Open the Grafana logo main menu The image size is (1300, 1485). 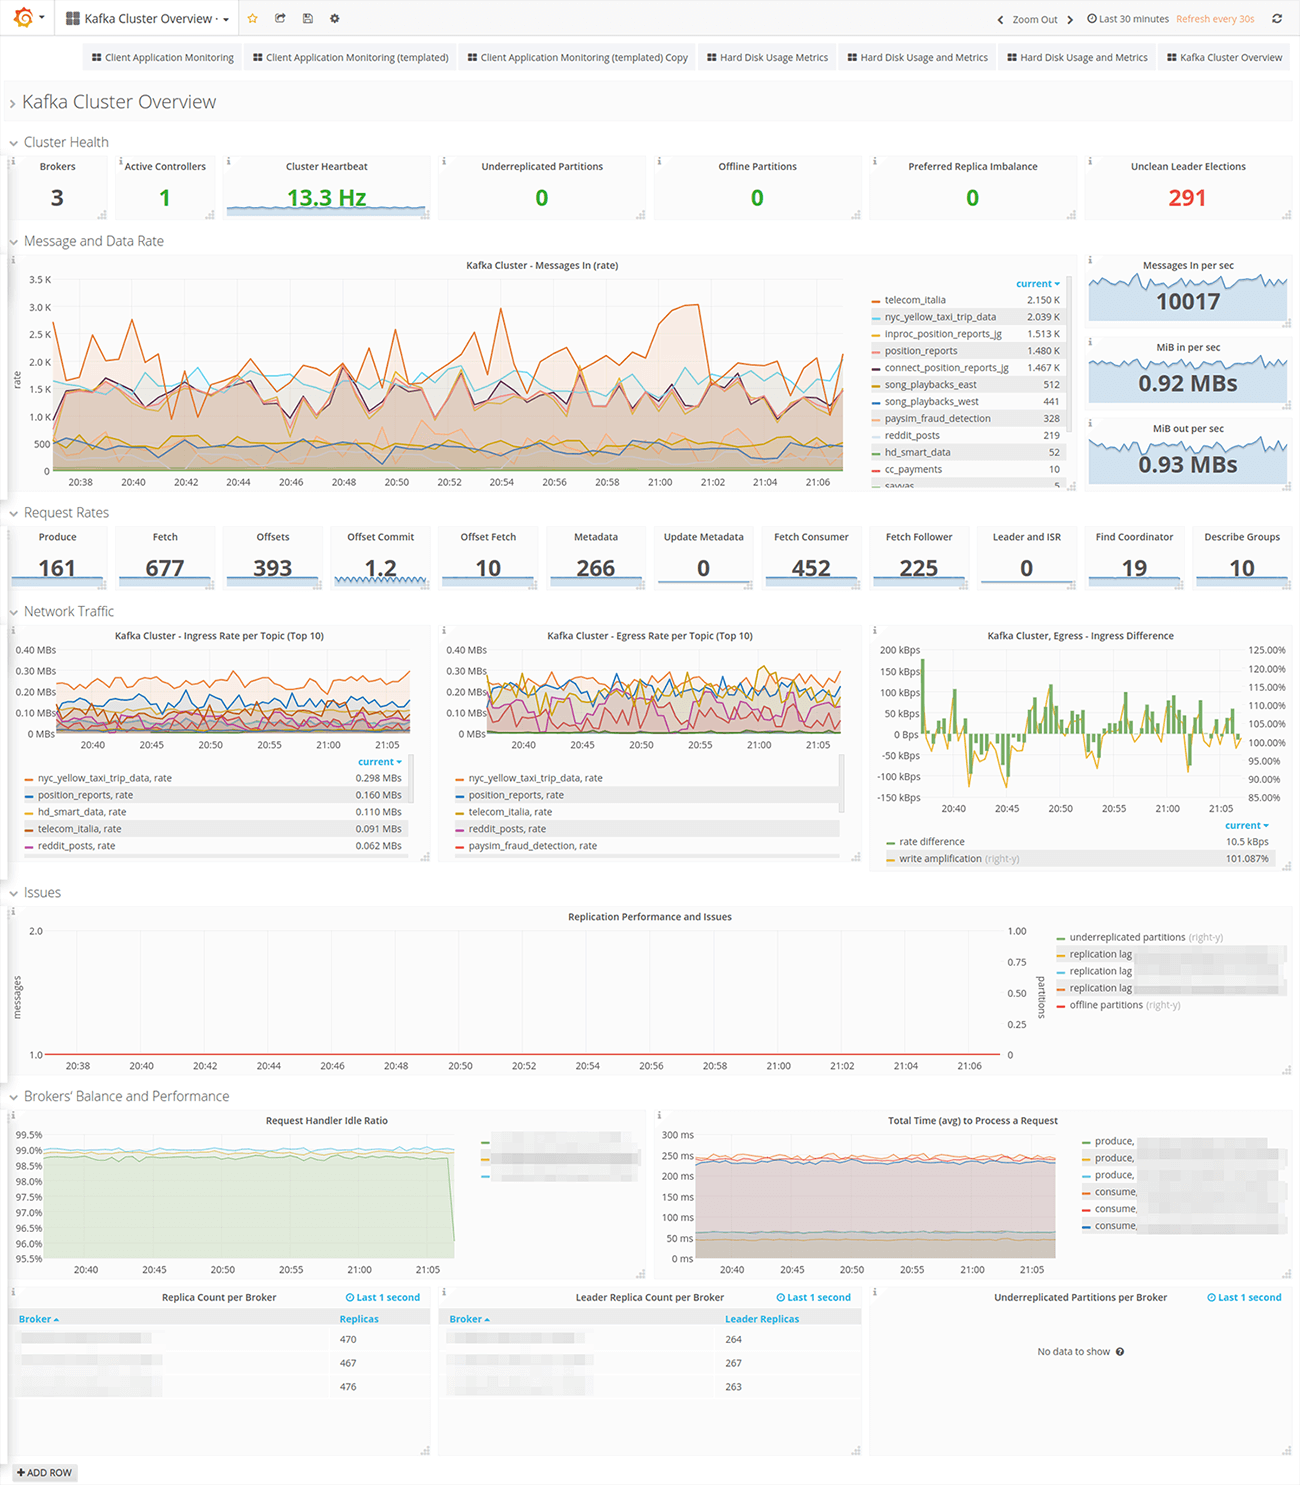(24, 18)
